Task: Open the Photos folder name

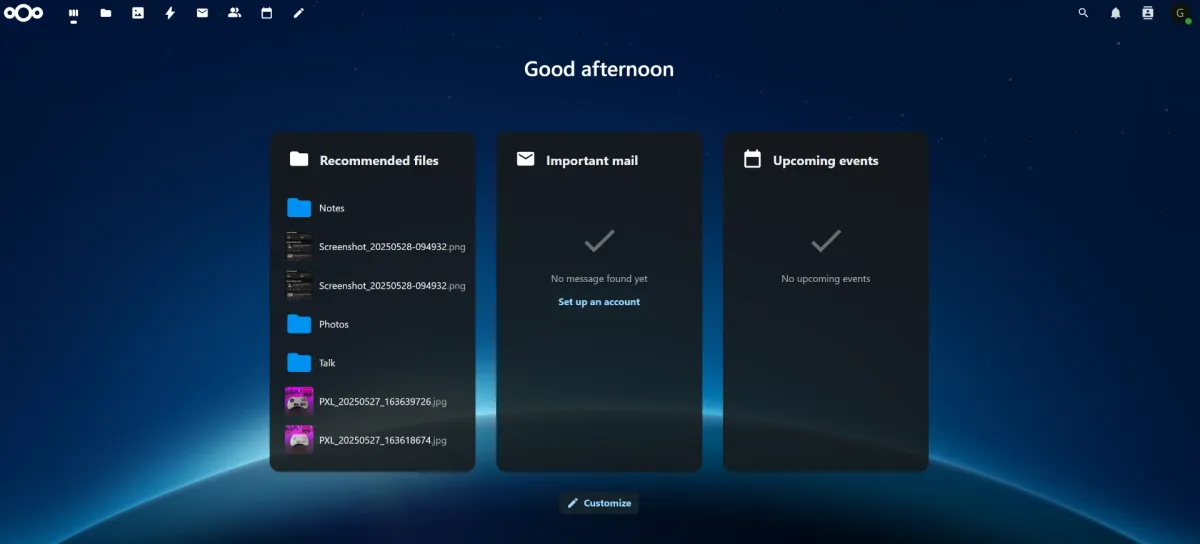Action: 334,324
